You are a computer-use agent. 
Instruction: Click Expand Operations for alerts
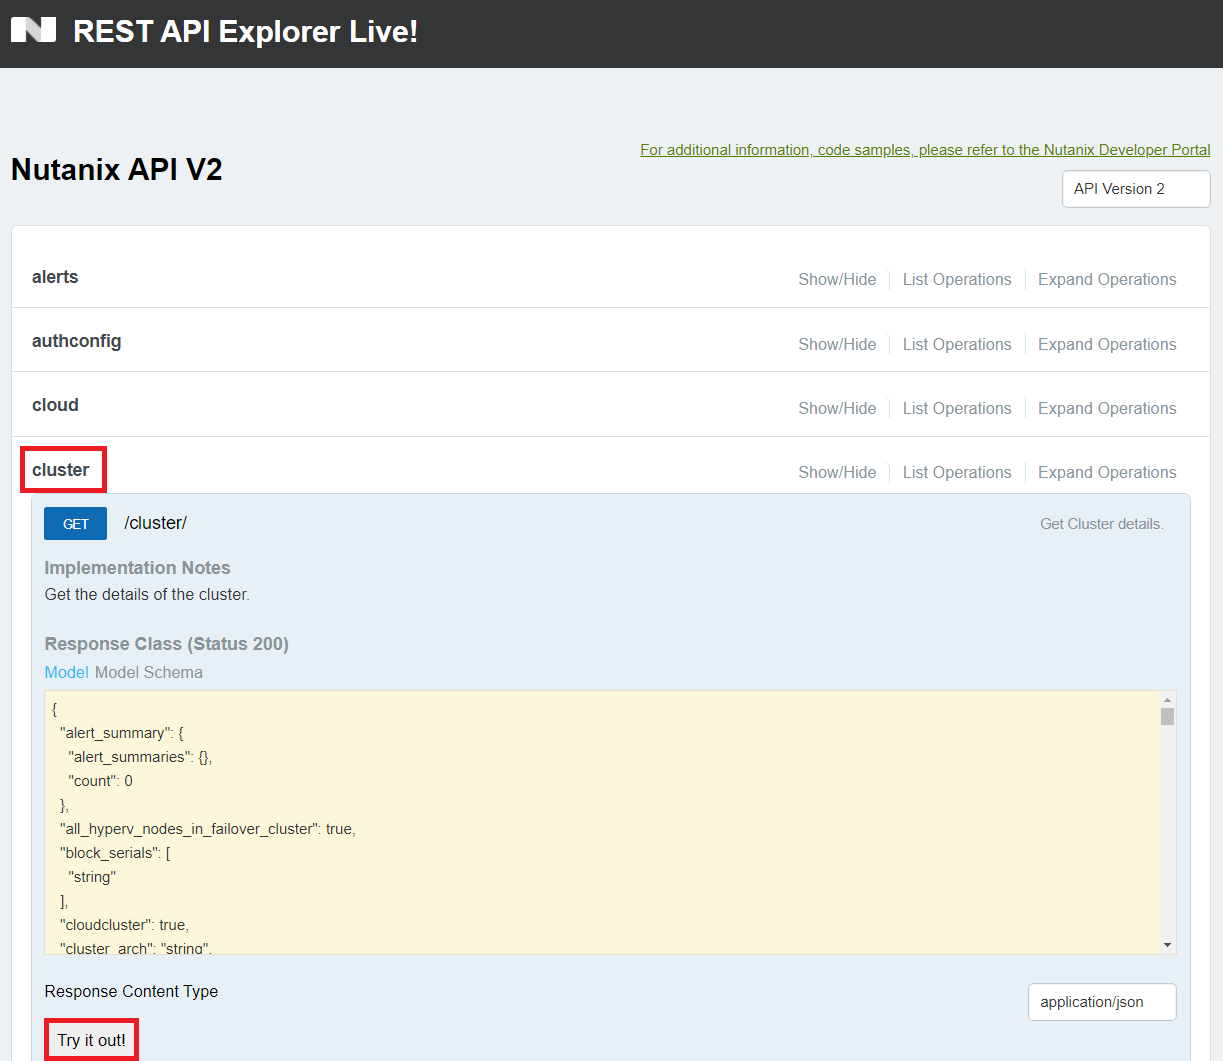1106,280
